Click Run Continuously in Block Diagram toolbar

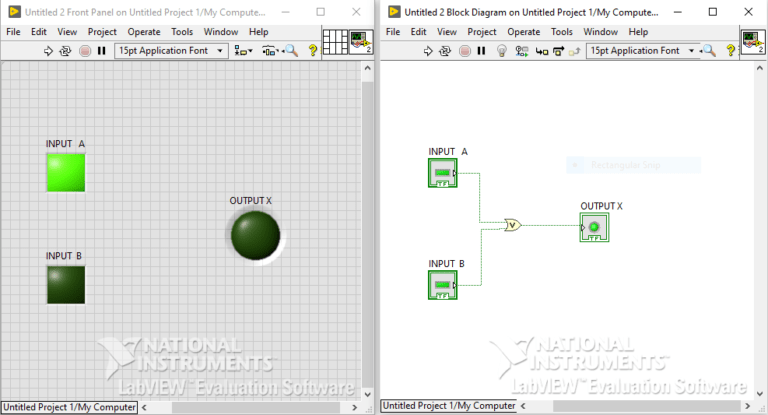coord(445,51)
